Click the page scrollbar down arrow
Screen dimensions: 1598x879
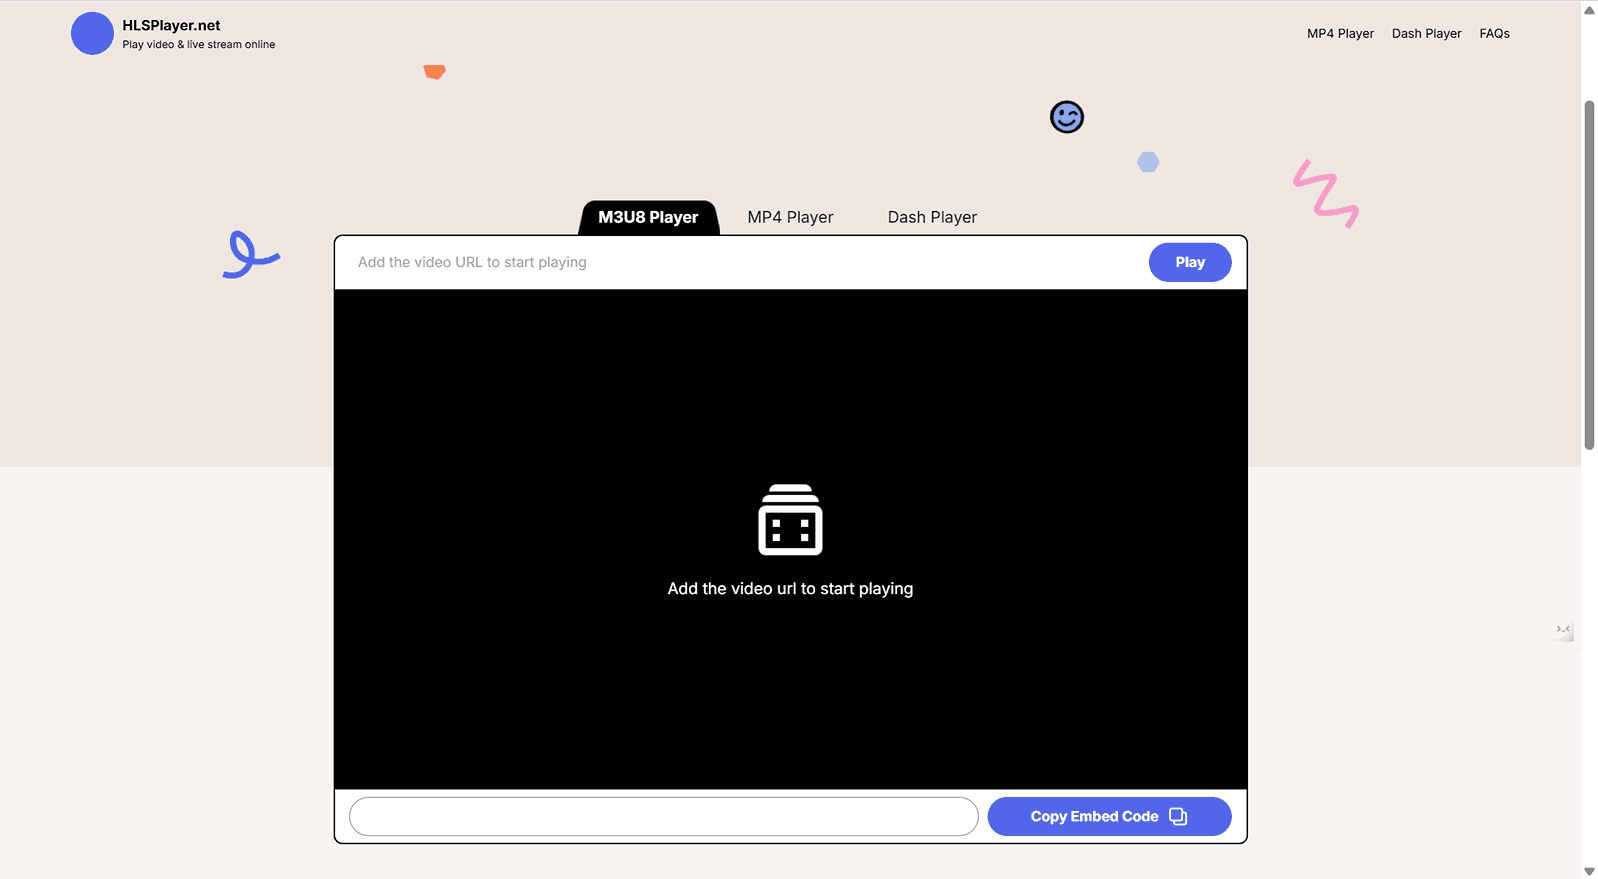click(1589, 871)
